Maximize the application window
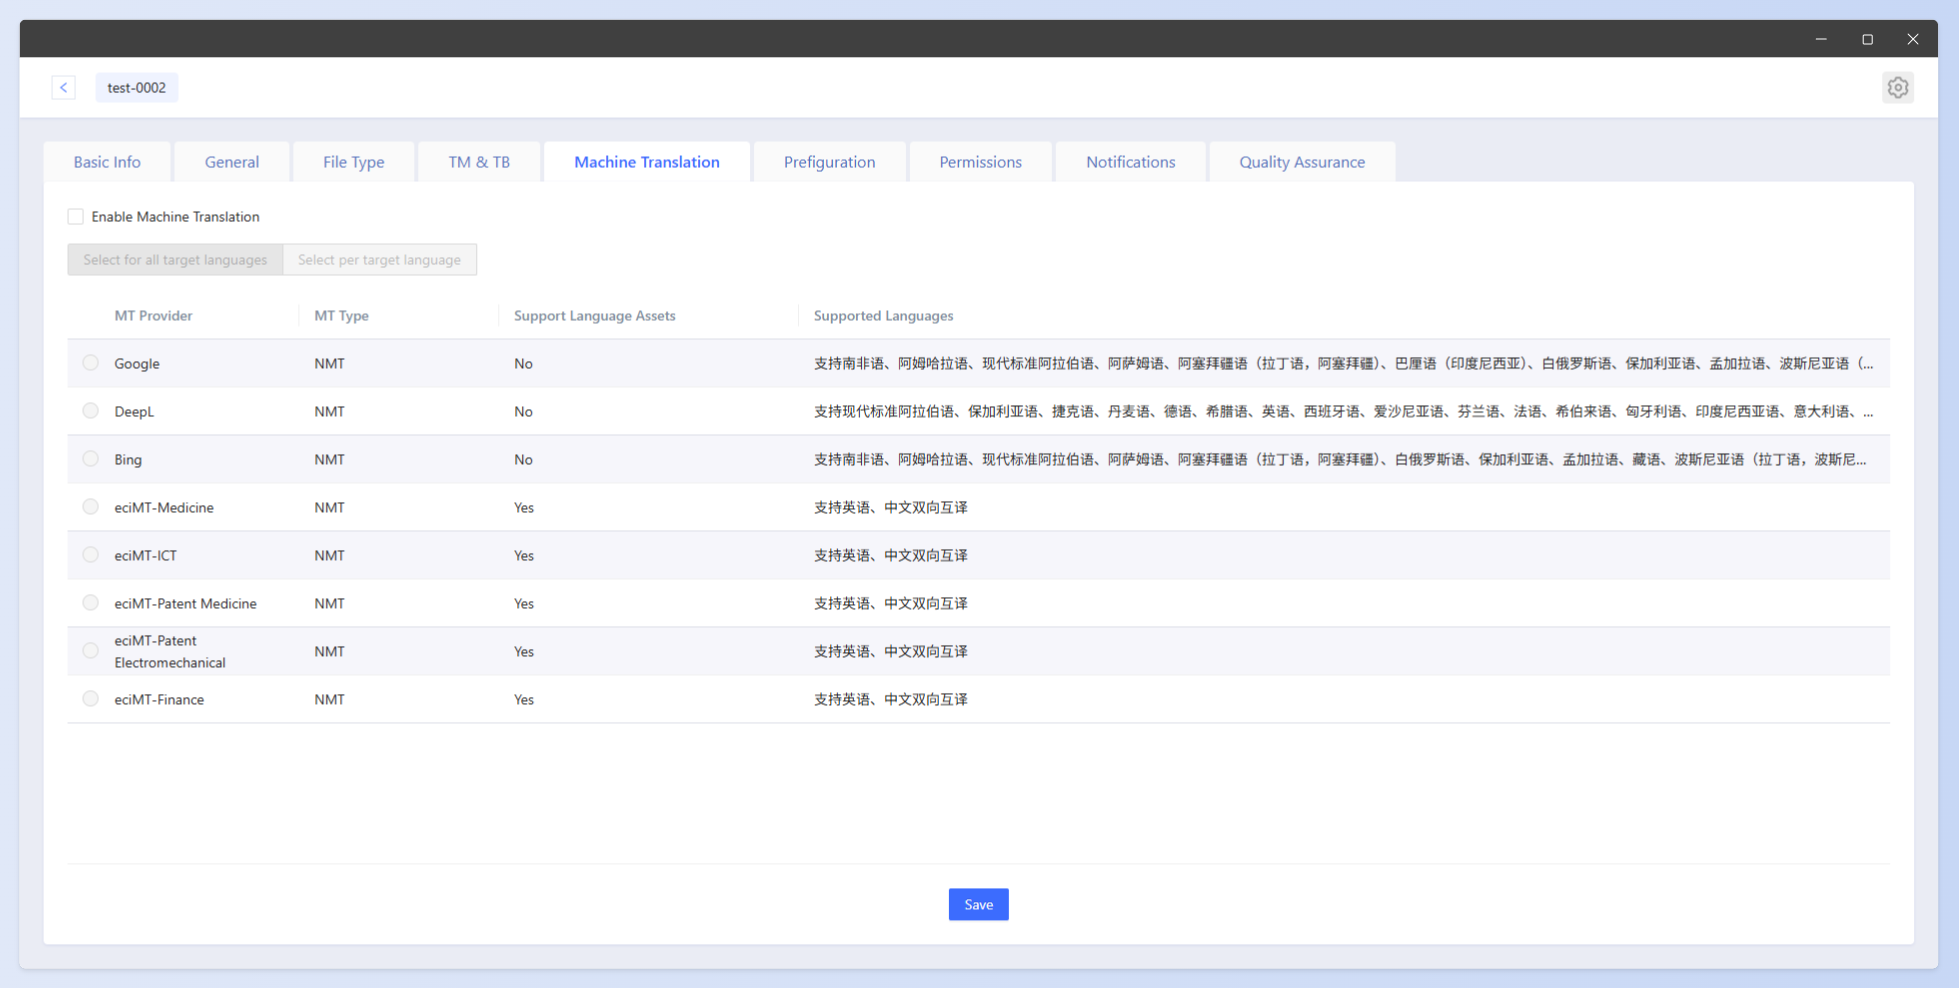This screenshot has height=988, width=1959. (1867, 39)
